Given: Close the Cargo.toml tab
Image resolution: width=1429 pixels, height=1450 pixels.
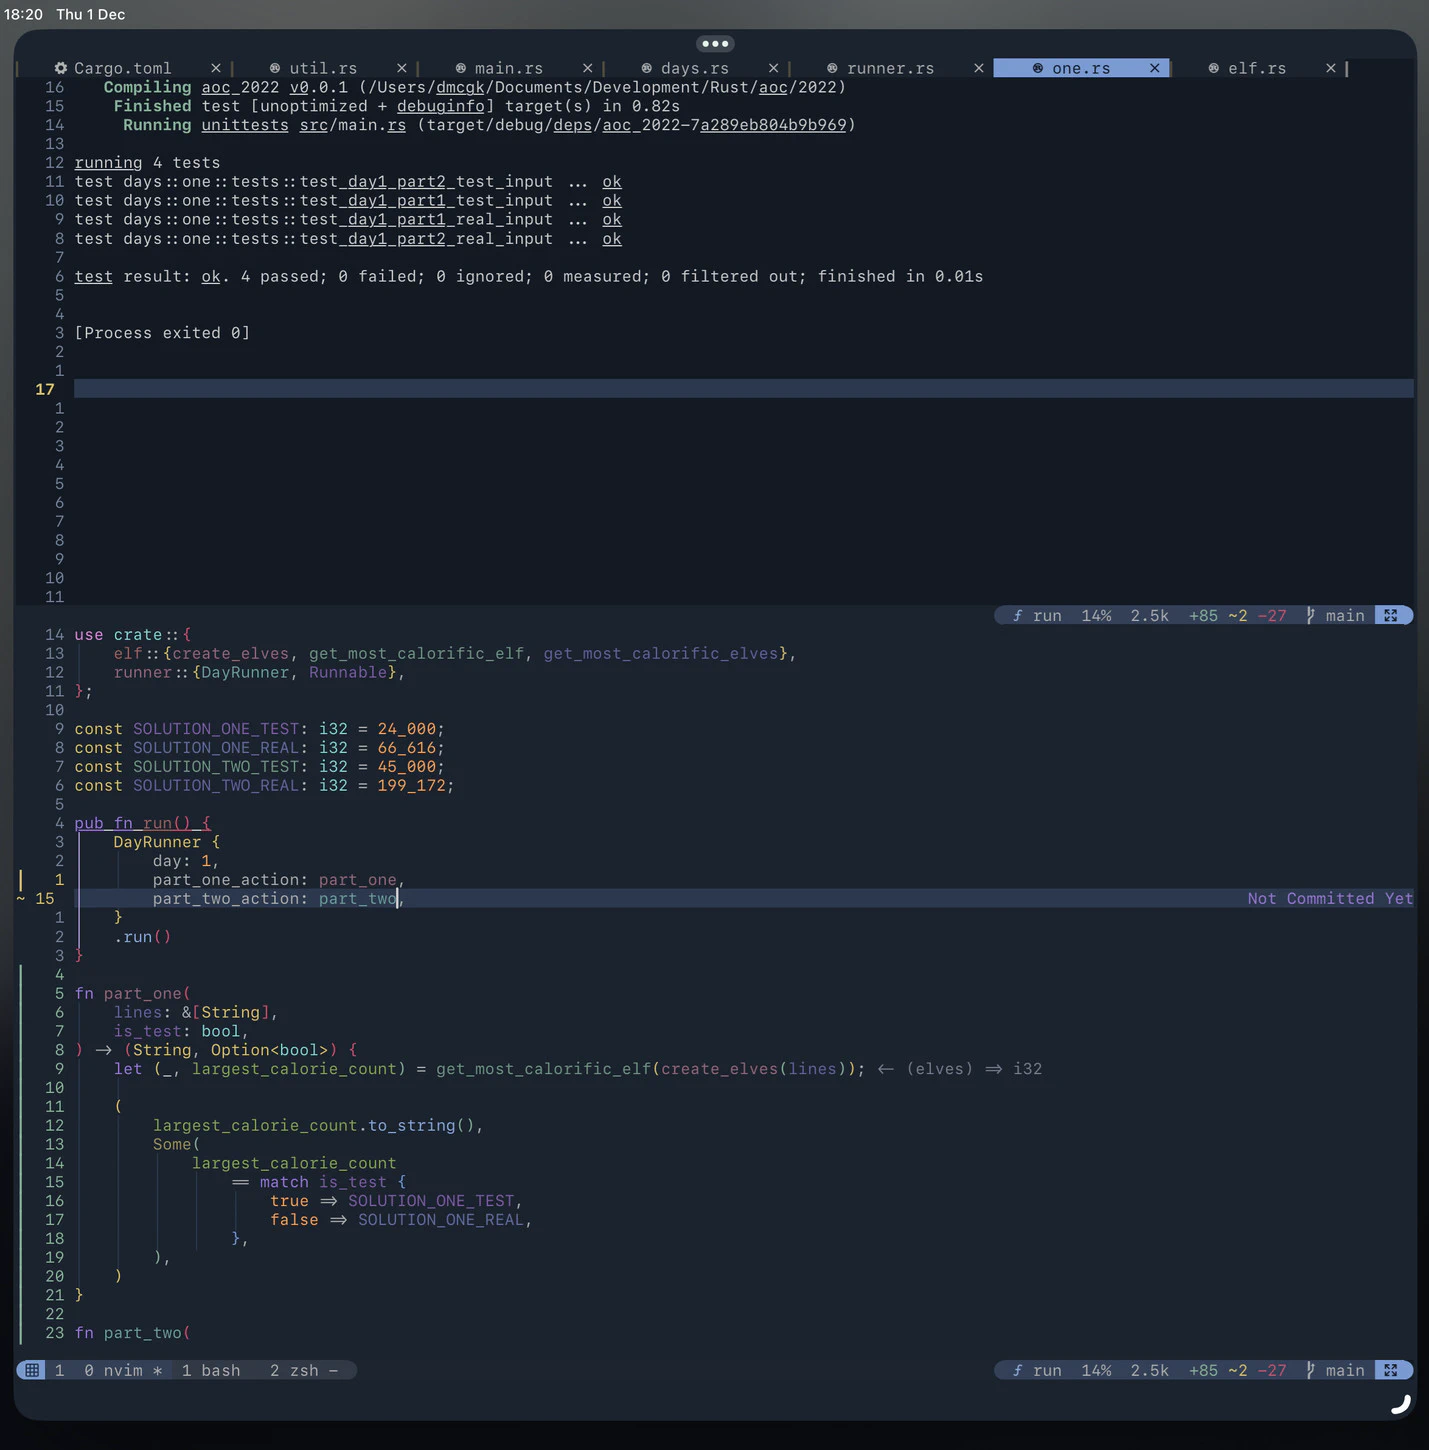Looking at the screenshot, I should click(215, 68).
